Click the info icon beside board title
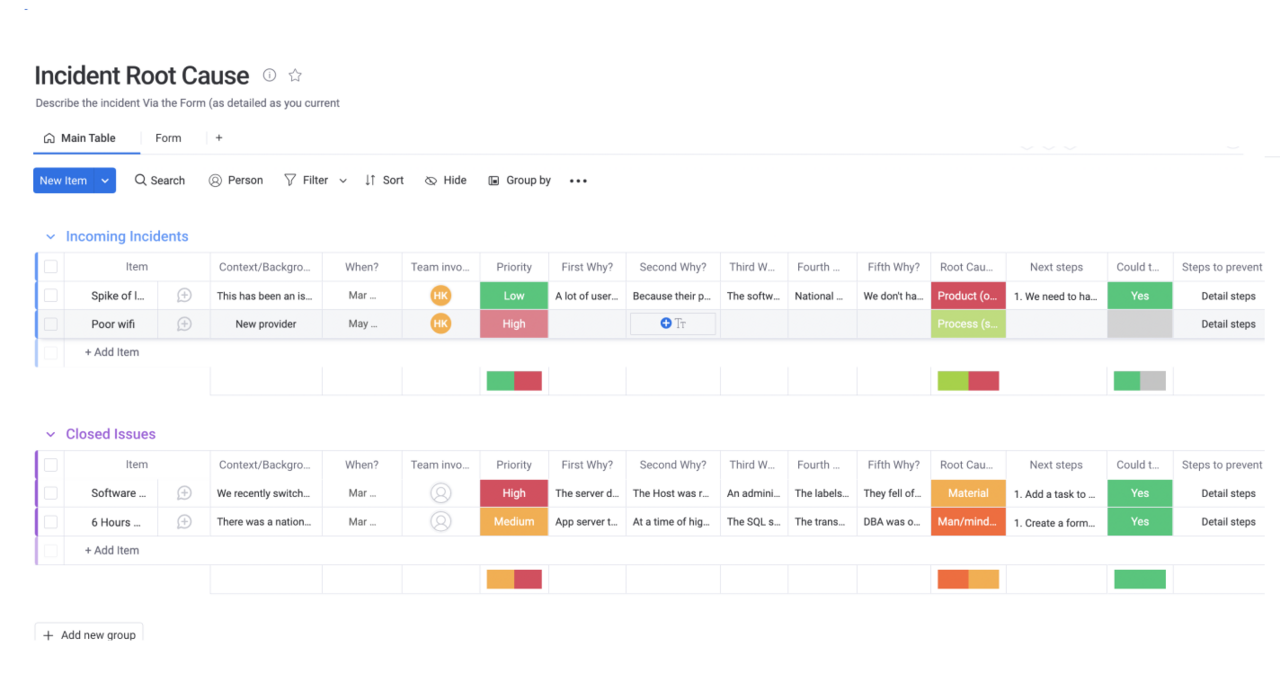 pyautogui.click(x=269, y=75)
